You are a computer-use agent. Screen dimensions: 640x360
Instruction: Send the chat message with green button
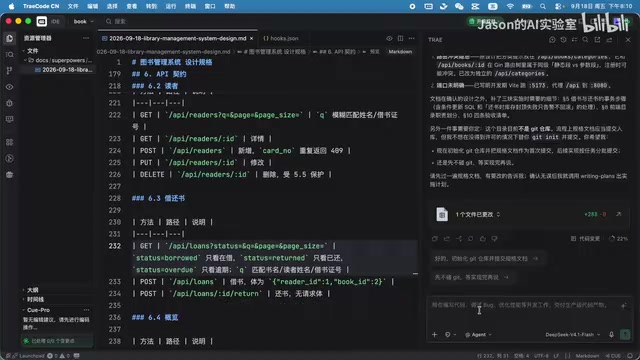click(625, 335)
